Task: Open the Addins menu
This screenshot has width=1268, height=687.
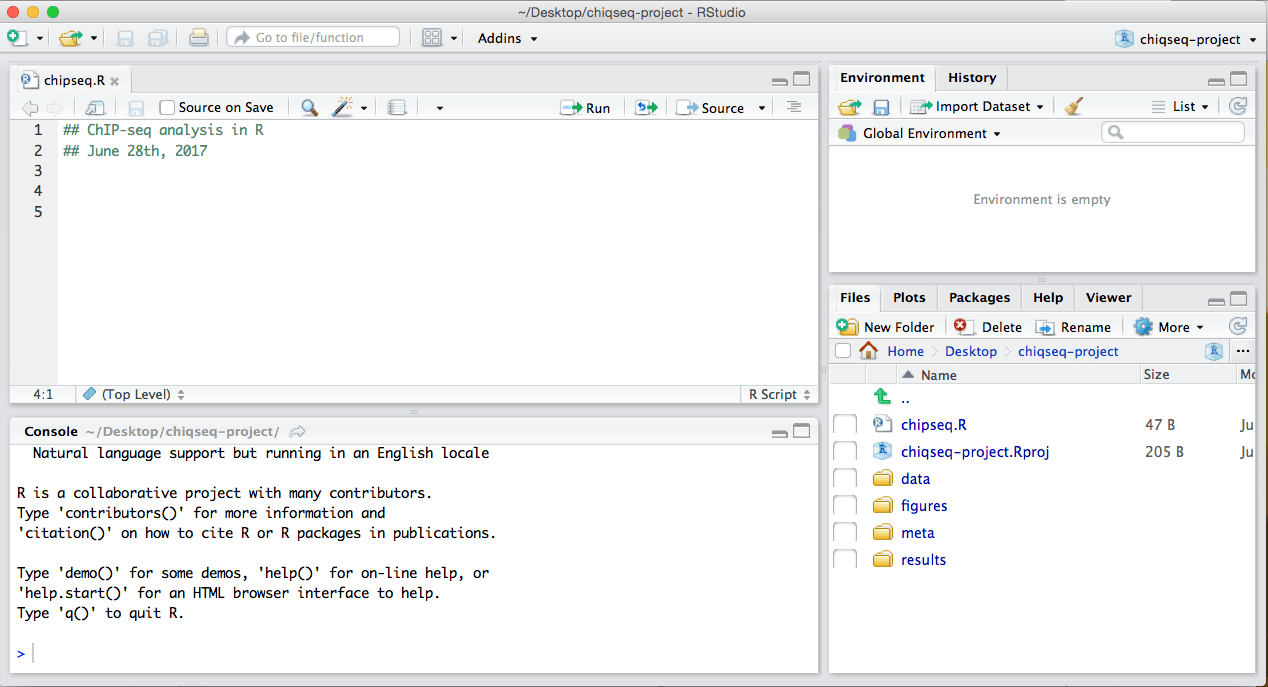Action: click(x=507, y=38)
